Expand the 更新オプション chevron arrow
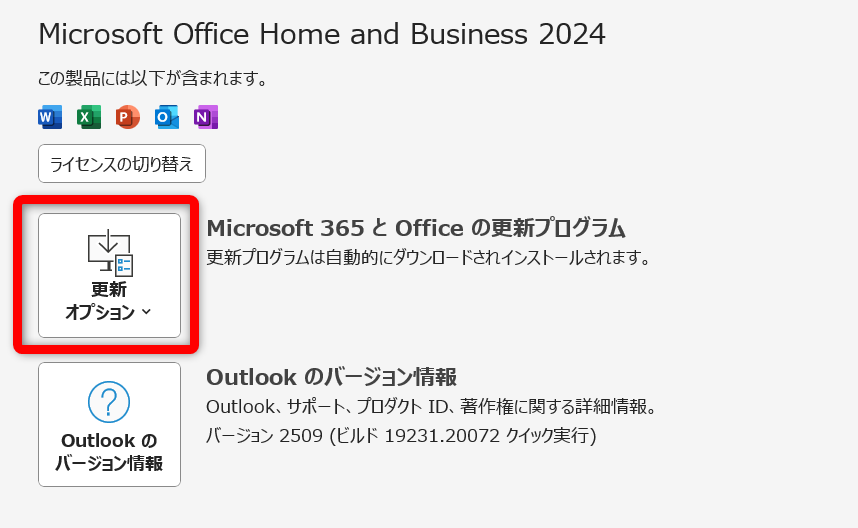 pyautogui.click(x=146, y=312)
